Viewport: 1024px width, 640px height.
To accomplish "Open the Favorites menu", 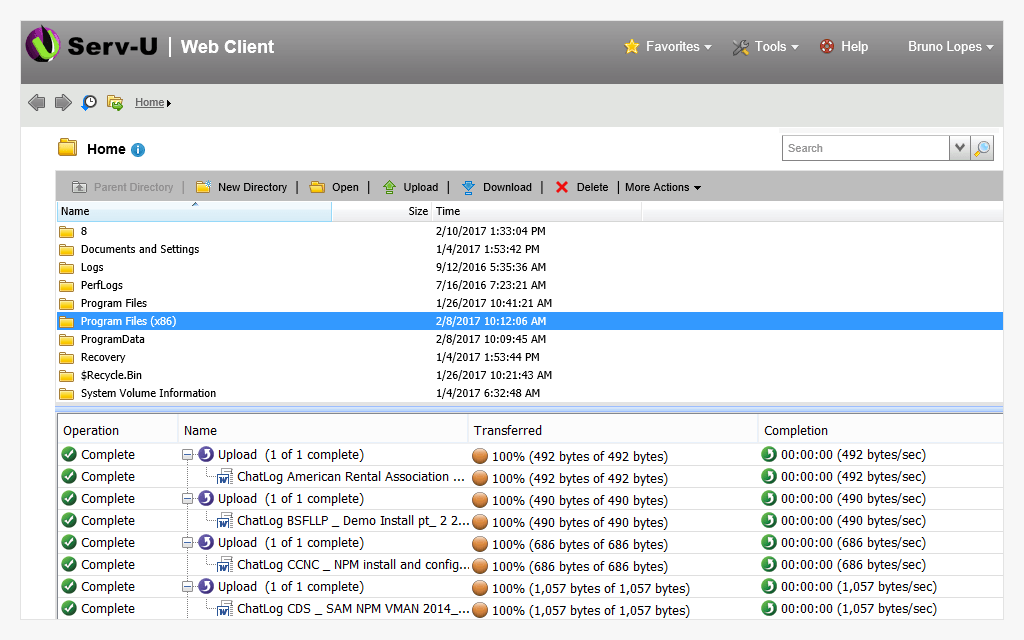I will tap(668, 46).
